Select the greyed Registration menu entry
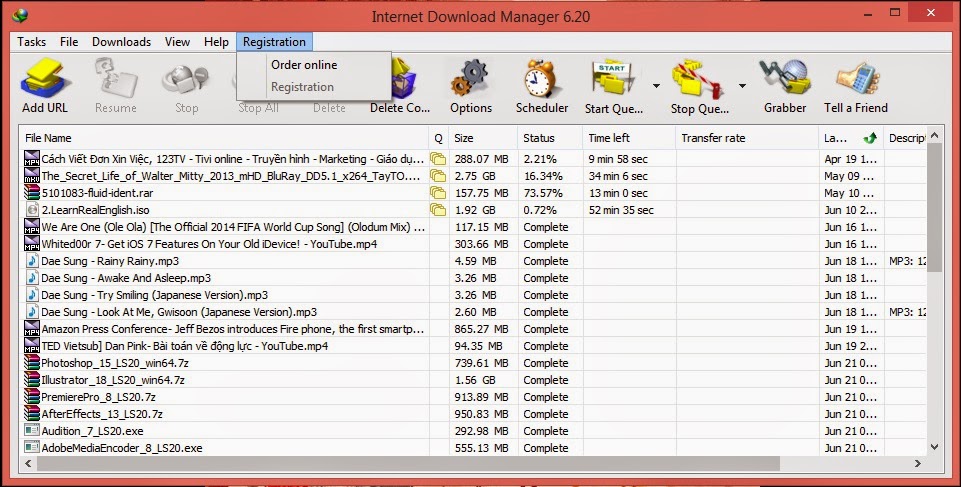This screenshot has width=961, height=487. pyautogui.click(x=314, y=87)
